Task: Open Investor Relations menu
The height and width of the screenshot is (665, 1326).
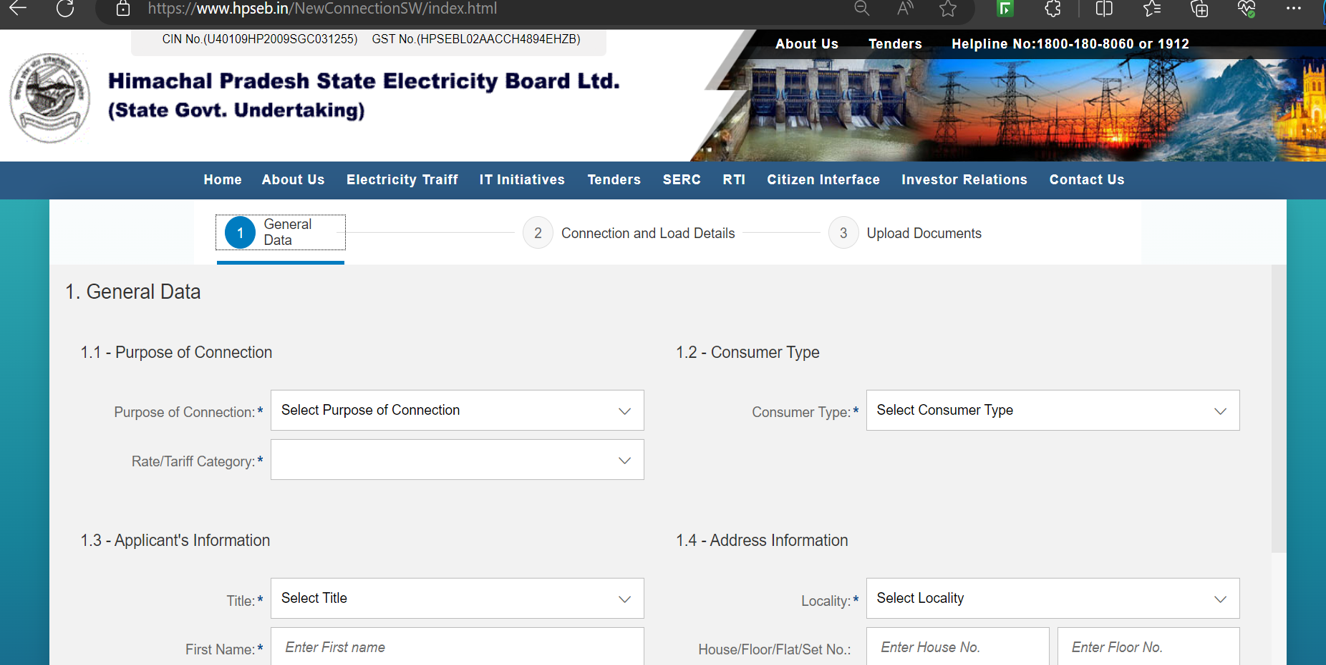Action: [x=964, y=180]
